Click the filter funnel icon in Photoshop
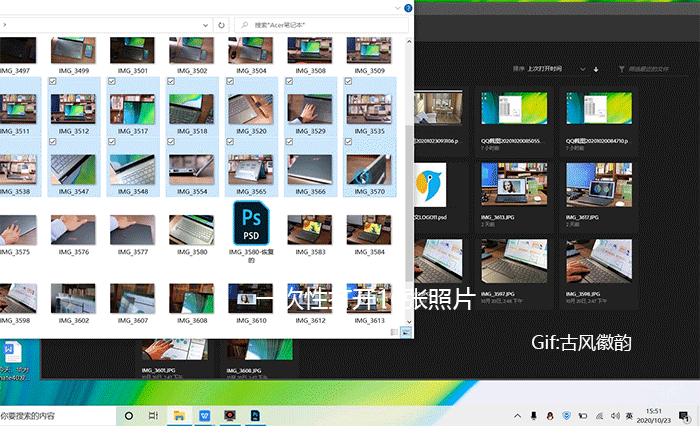 pyautogui.click(x=621, y=70)
